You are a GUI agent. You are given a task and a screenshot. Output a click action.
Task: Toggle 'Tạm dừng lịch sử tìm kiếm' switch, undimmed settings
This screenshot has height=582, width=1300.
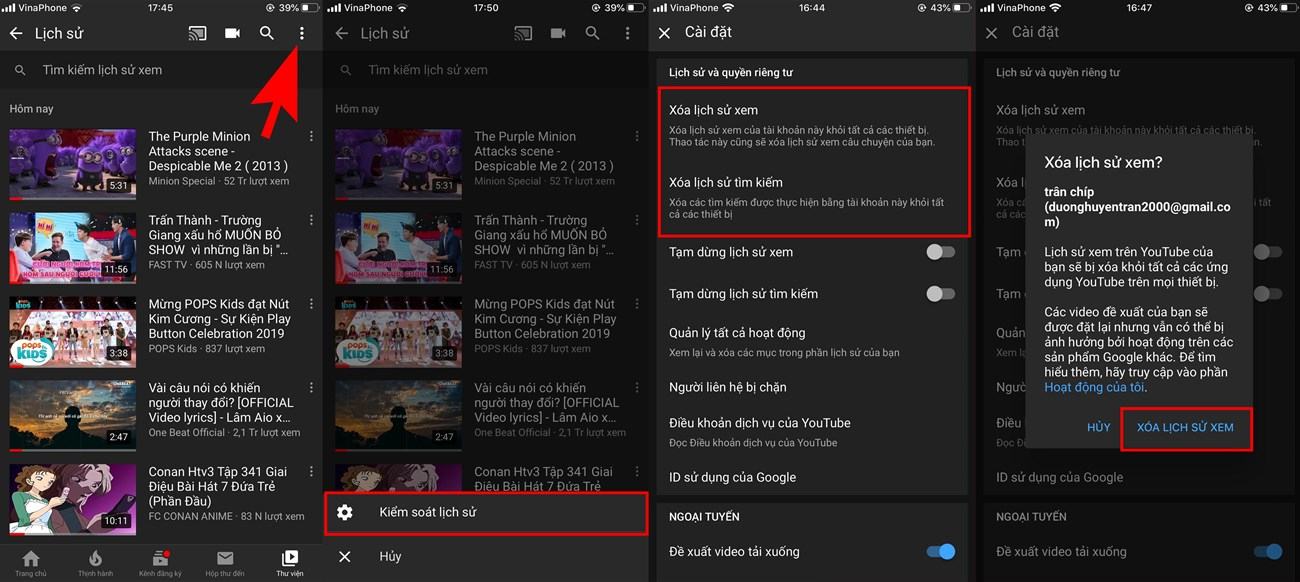[940, 294]
